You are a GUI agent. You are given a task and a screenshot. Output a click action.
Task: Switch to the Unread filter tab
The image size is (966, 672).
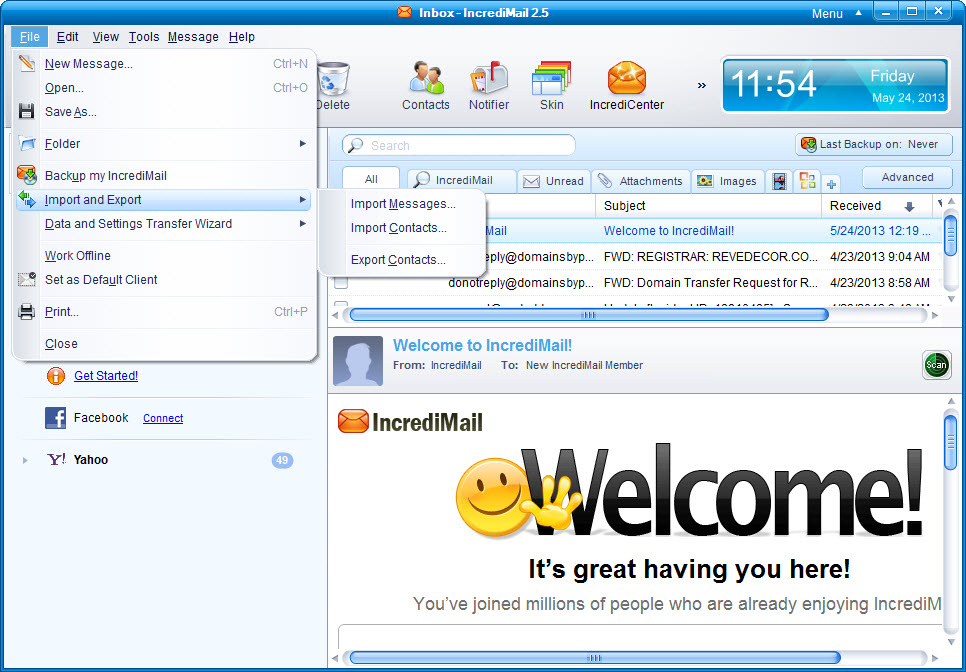[554, 181]
